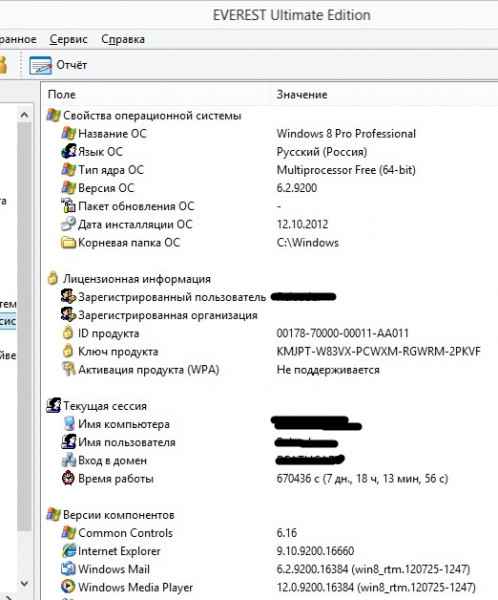Click the Активация продукта (WPA) keys icon

click(69, 369)
